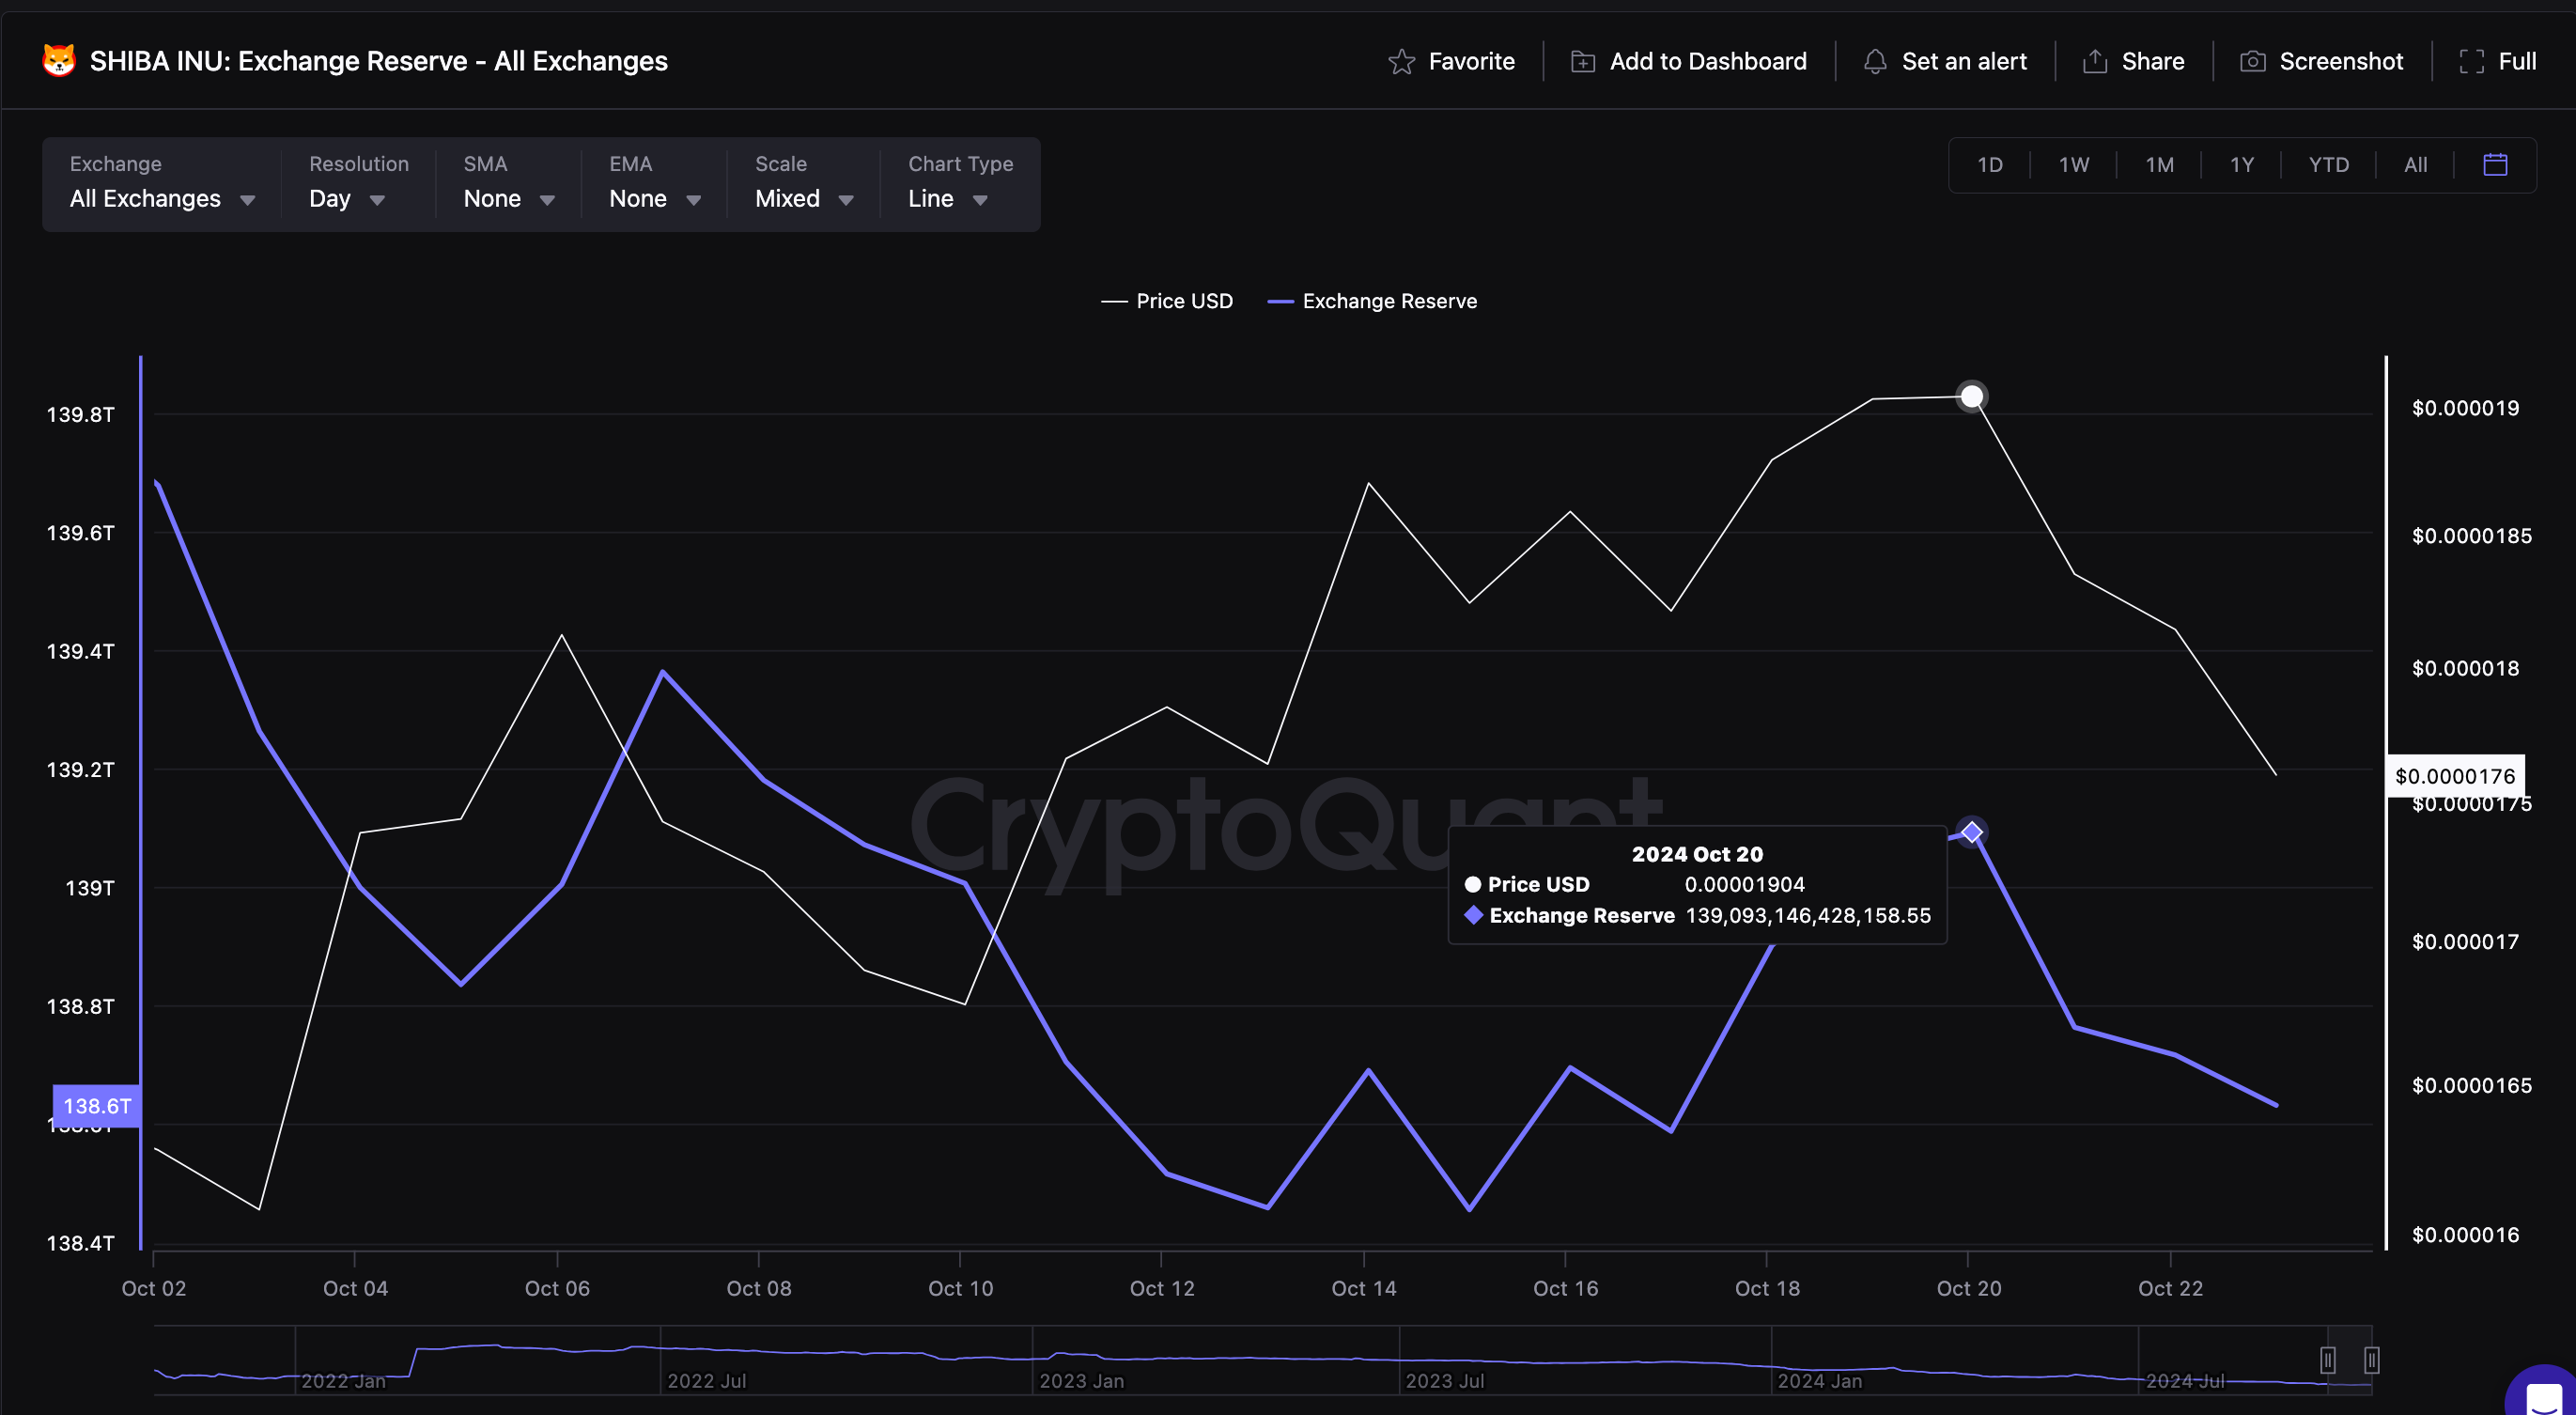This screenshot has width=2576, height=1415.
Task: Click the $0.000019 right axis label
Action: coord(2465,408)
